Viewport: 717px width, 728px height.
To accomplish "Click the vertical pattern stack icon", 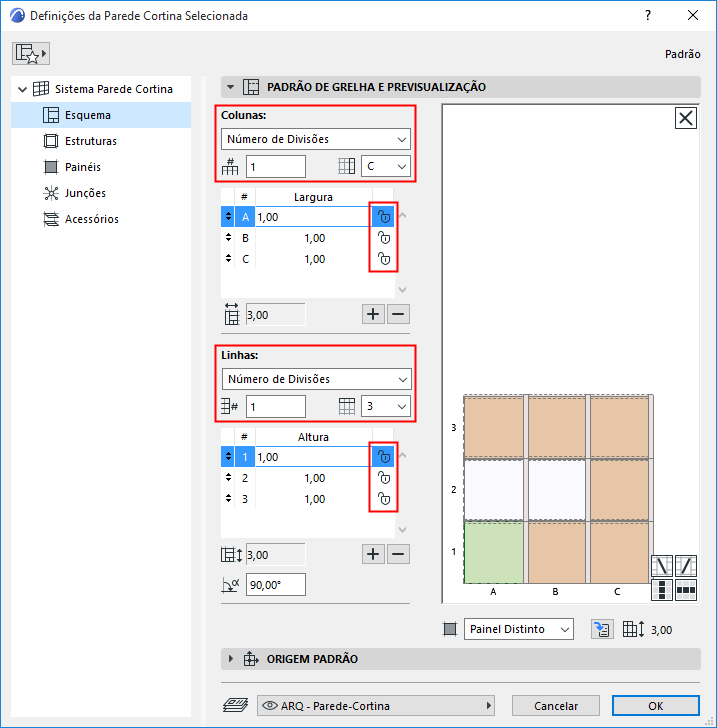I will (662, 590).
